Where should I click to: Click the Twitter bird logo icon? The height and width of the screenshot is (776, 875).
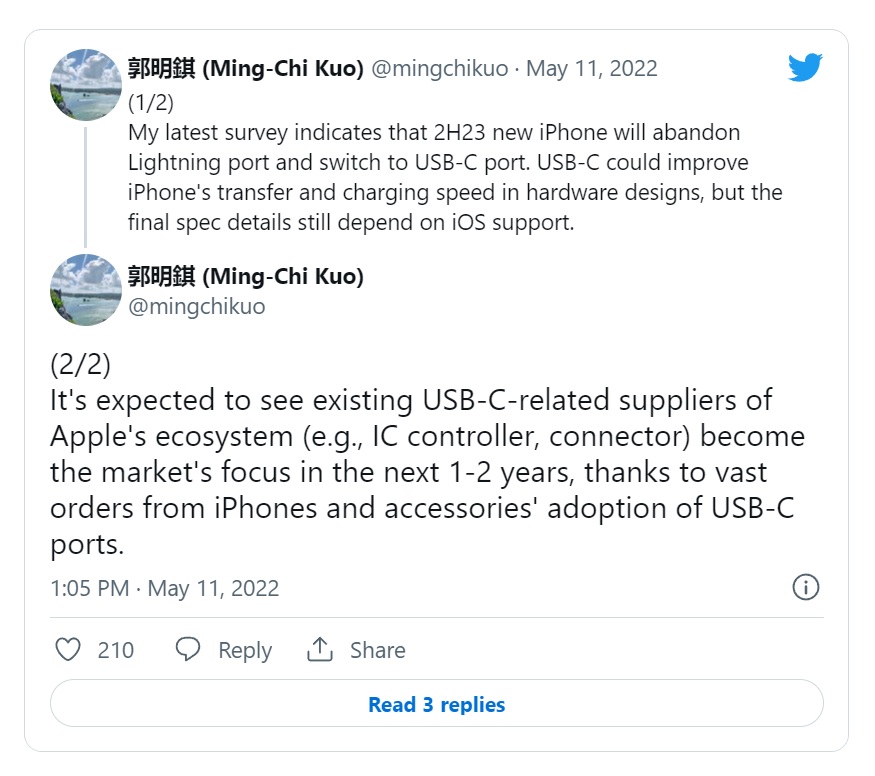pyautogui.click(x=804, y=68)
